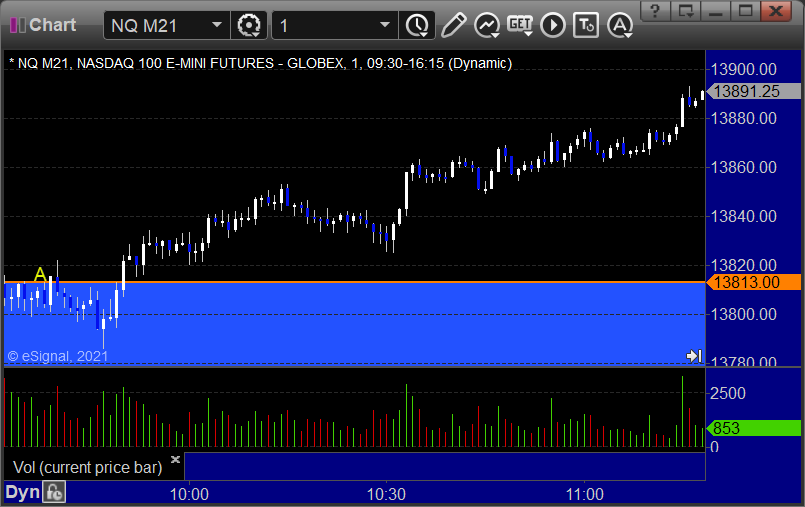Click the 13860.00 price axis label
Viewport: 805px width, 507px height.
pyautogui.click(x=744, y=167)
